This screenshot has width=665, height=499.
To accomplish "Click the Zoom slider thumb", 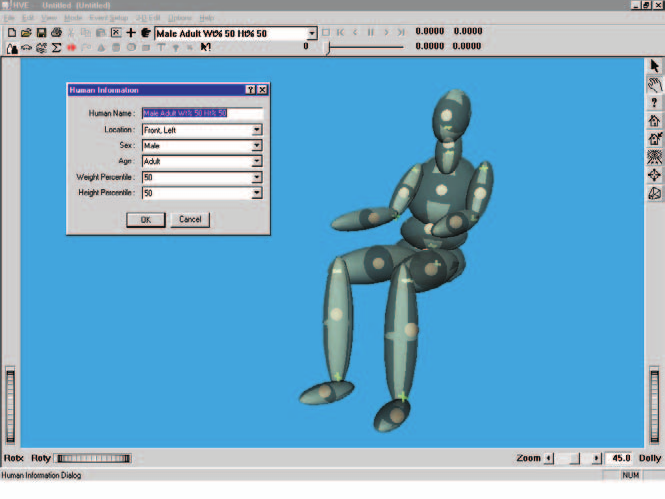I will pos(575,458).
